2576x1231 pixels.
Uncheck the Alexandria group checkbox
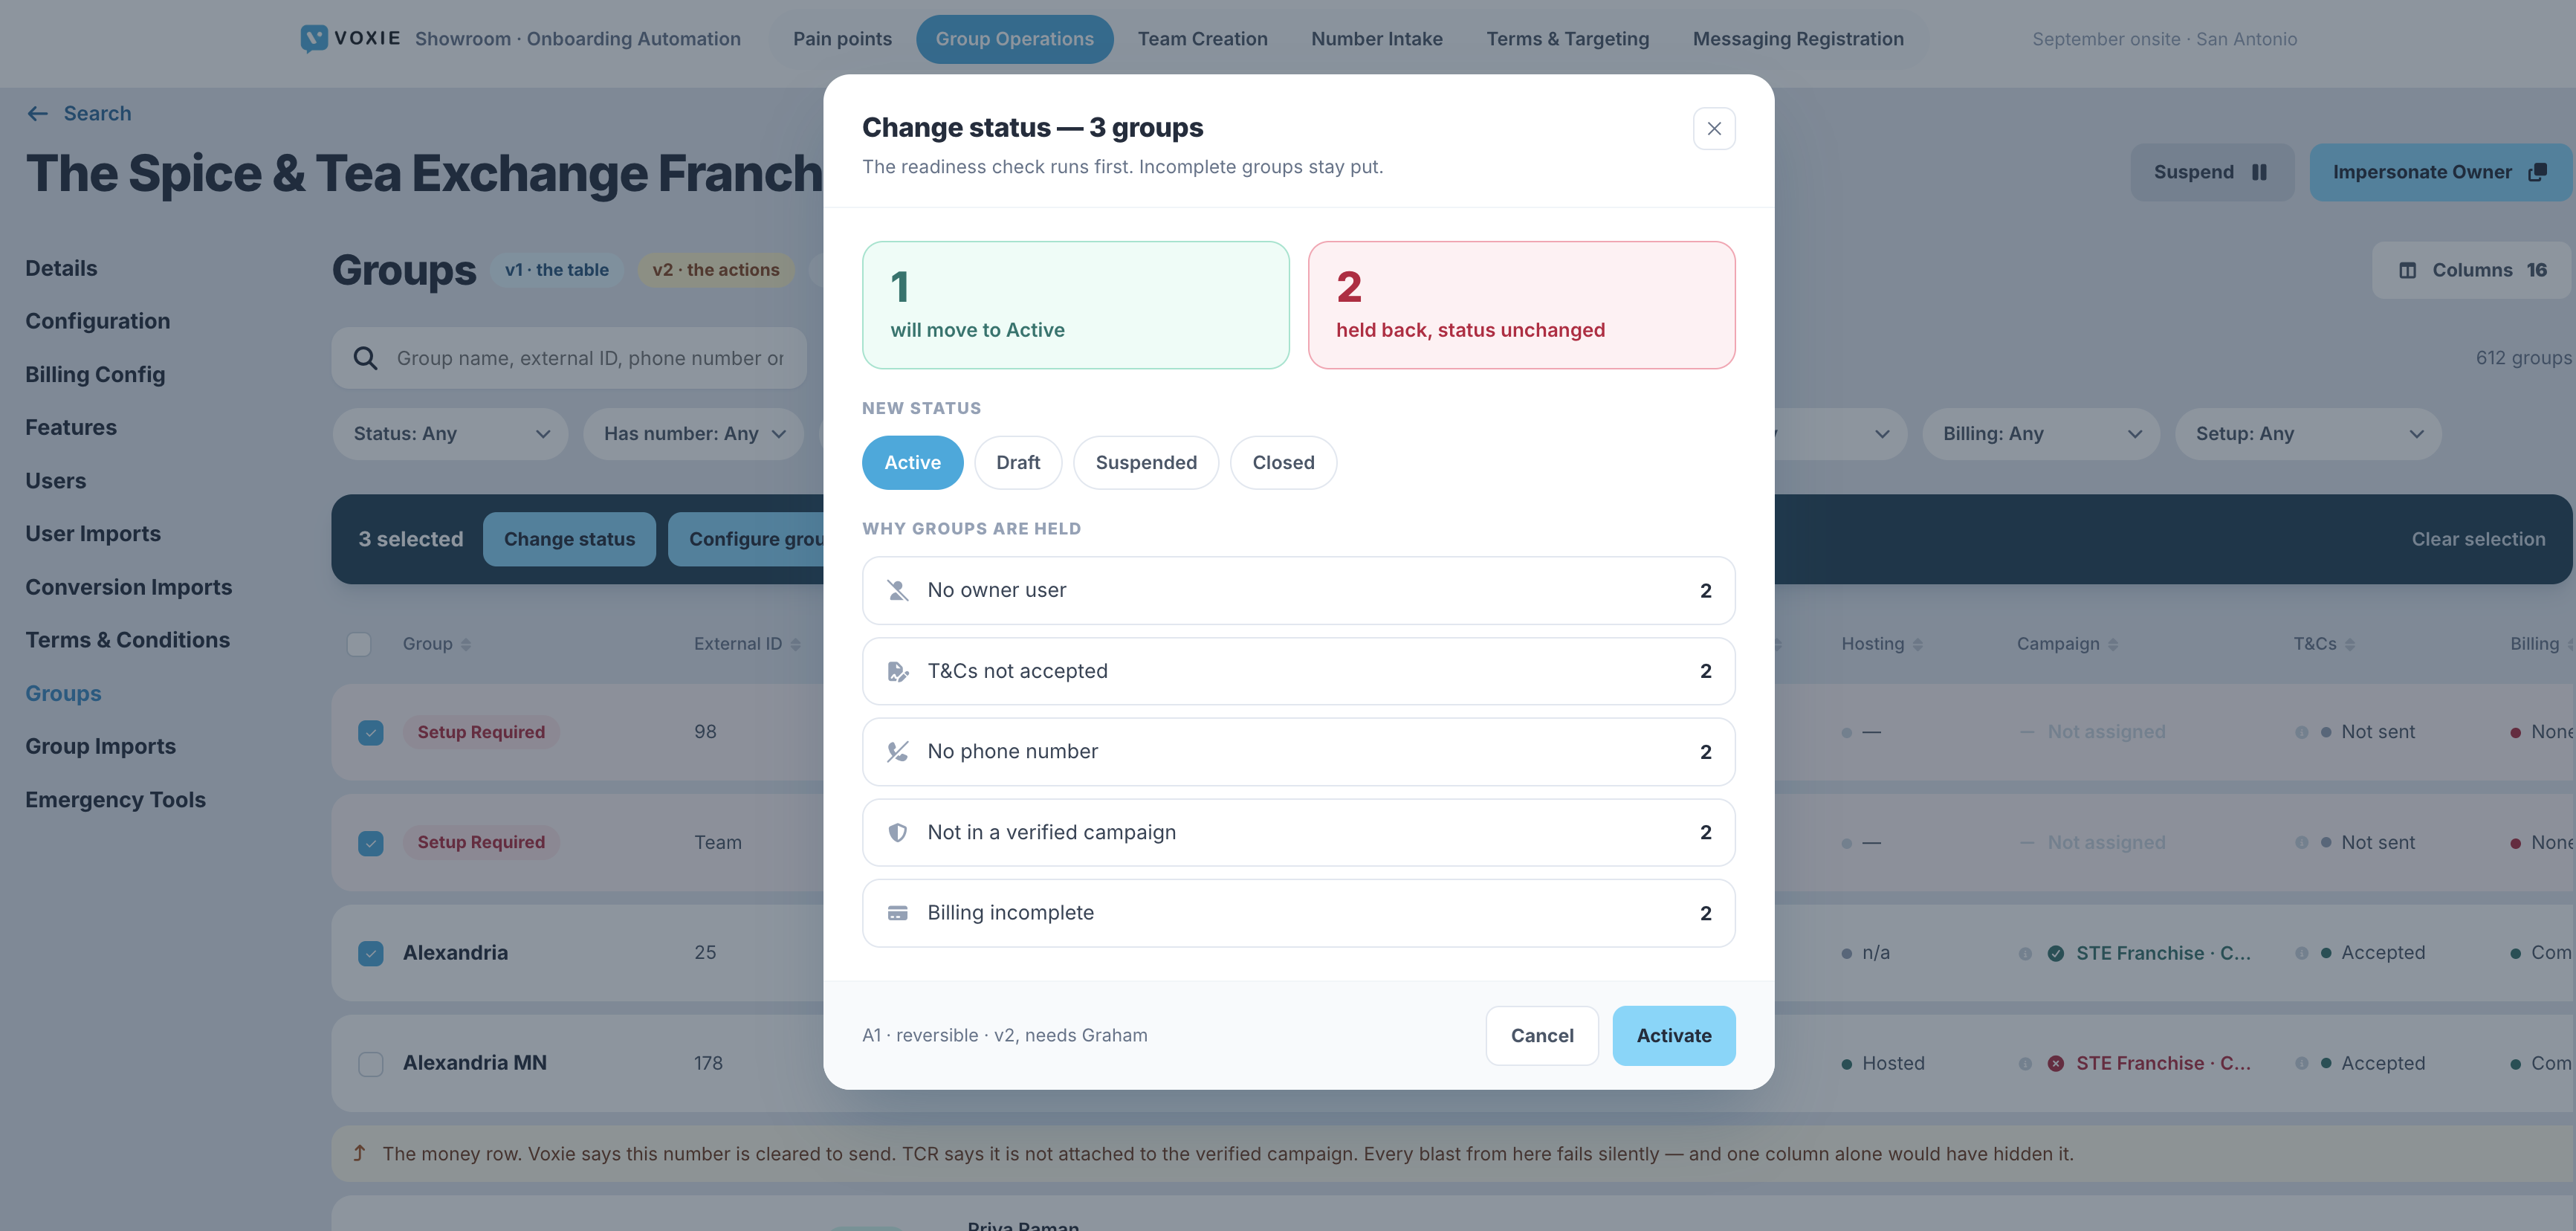click(x=371, y=953)
